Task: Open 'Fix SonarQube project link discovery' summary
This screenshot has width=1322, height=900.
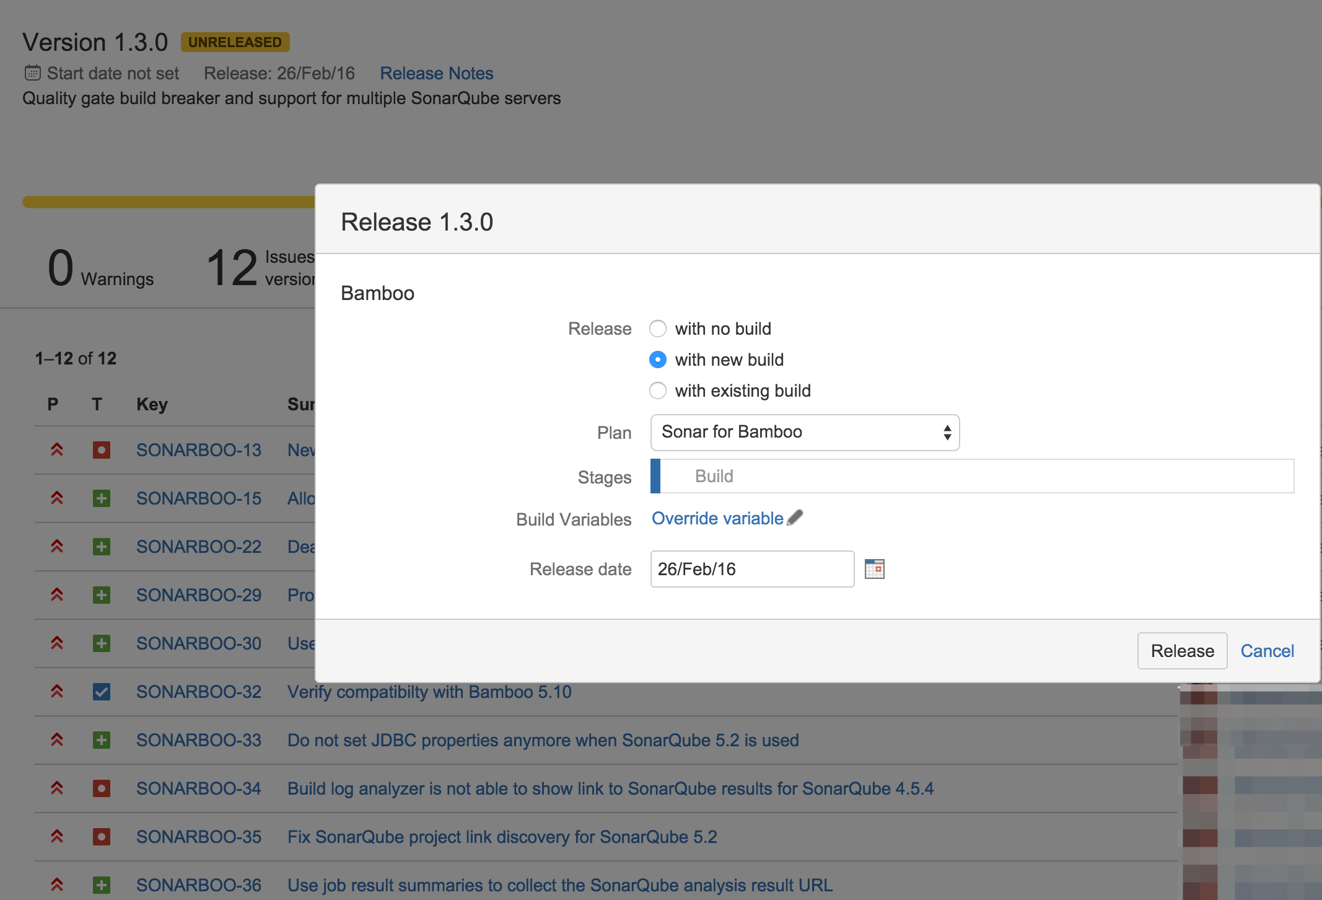Action: point(502,837)
